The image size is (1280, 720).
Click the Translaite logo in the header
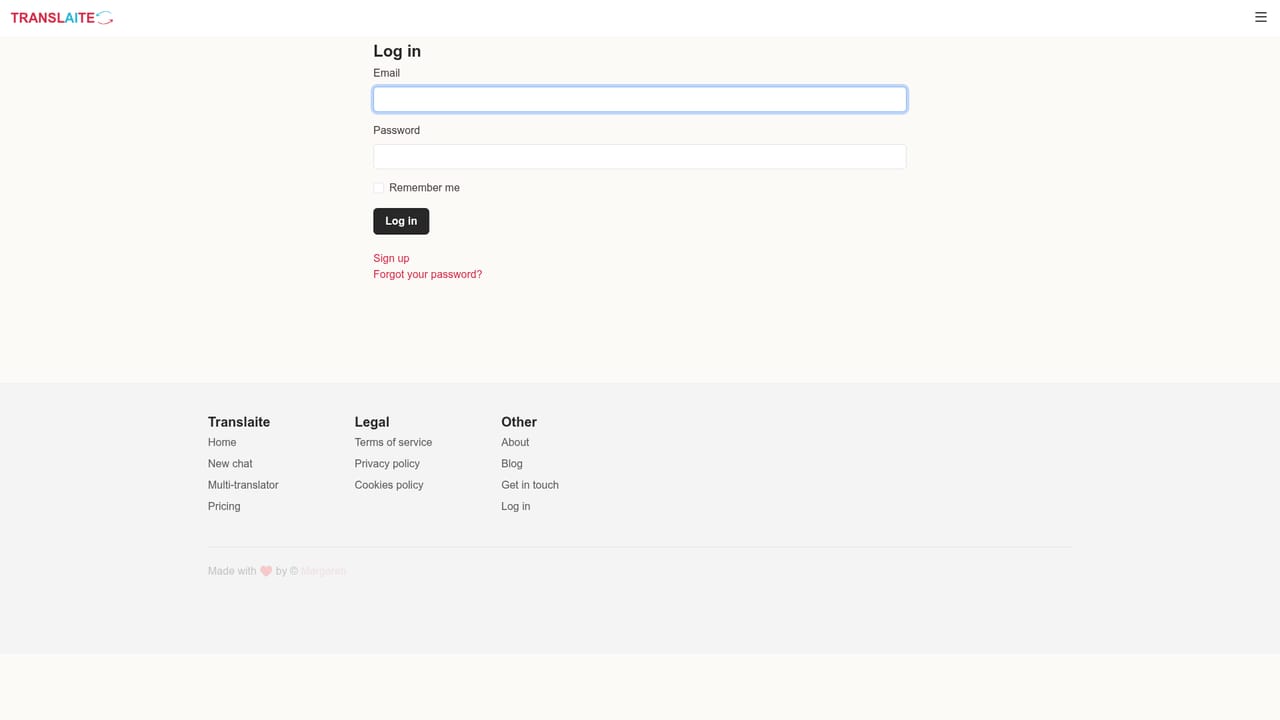click(62, 18)
